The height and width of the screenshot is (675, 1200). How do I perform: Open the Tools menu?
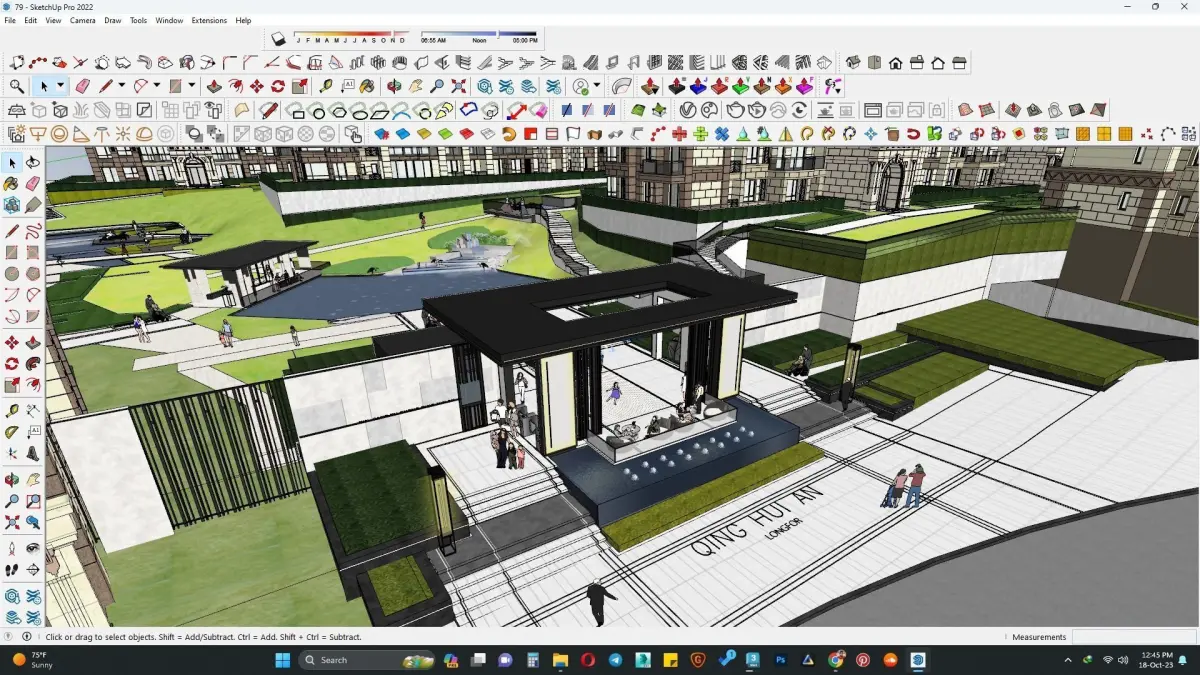click(x=138, y=20)
